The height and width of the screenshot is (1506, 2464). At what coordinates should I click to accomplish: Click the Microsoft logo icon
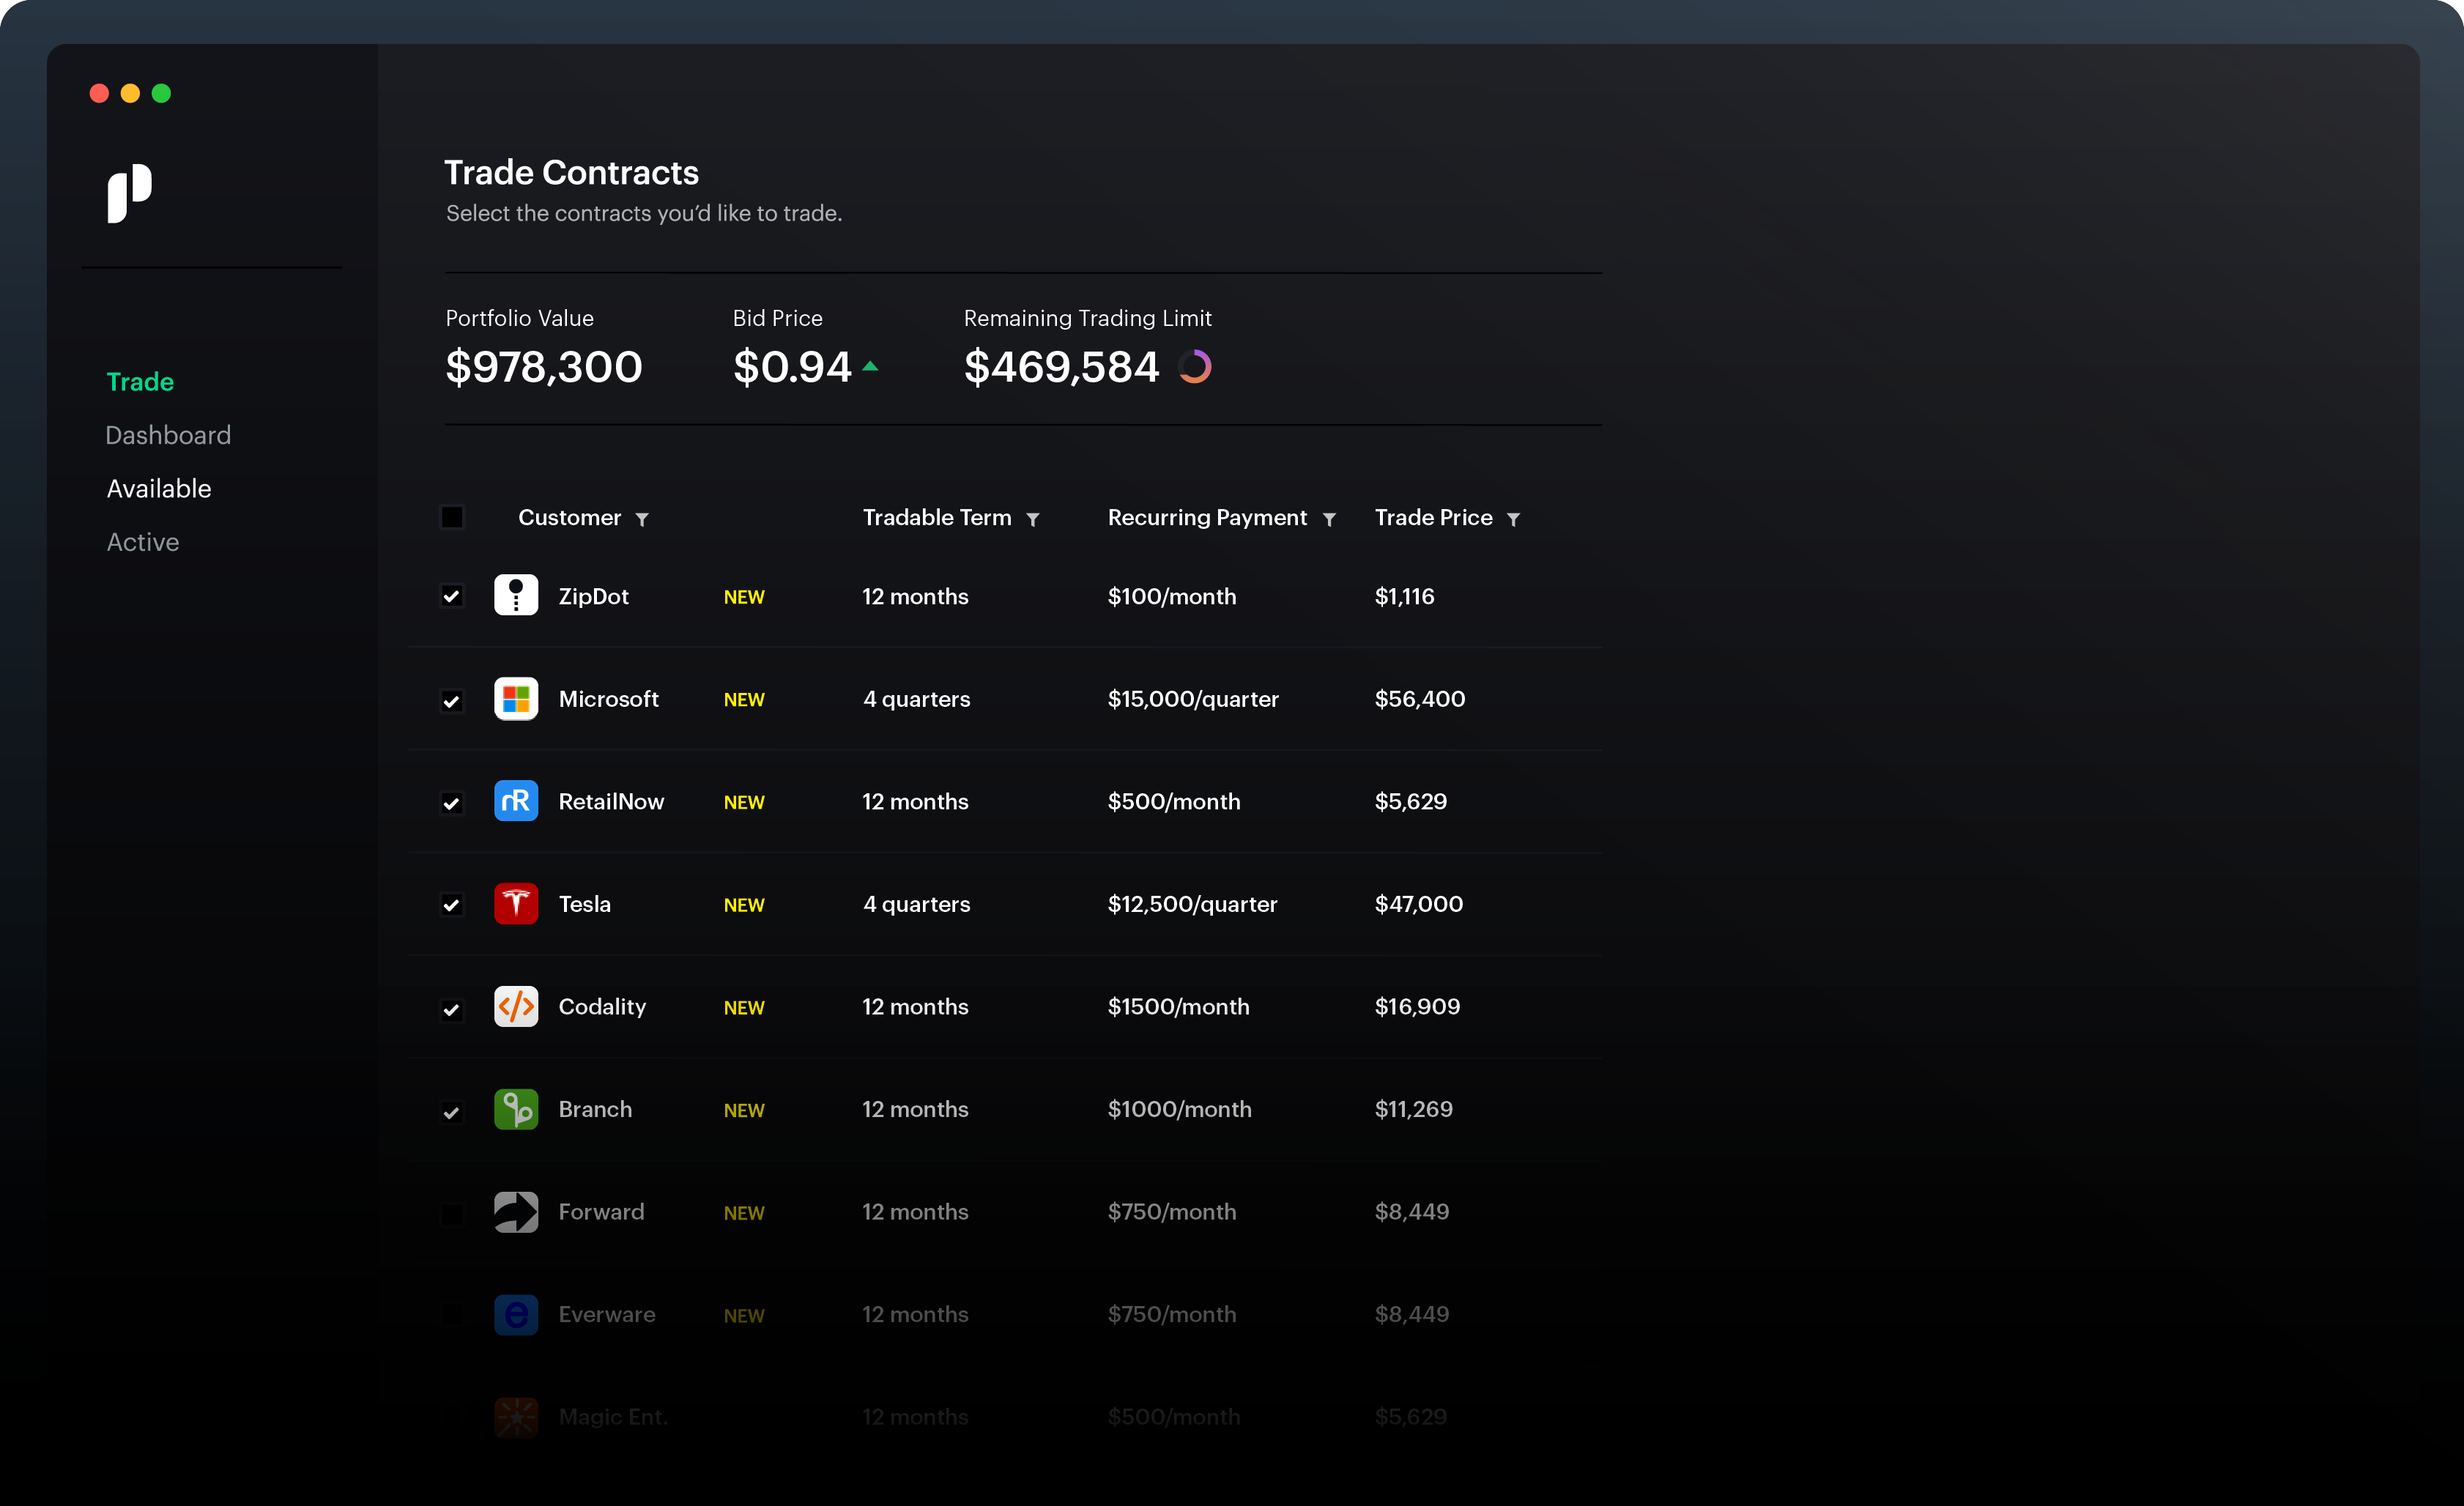pyautogui.click(x=516, y=699)
